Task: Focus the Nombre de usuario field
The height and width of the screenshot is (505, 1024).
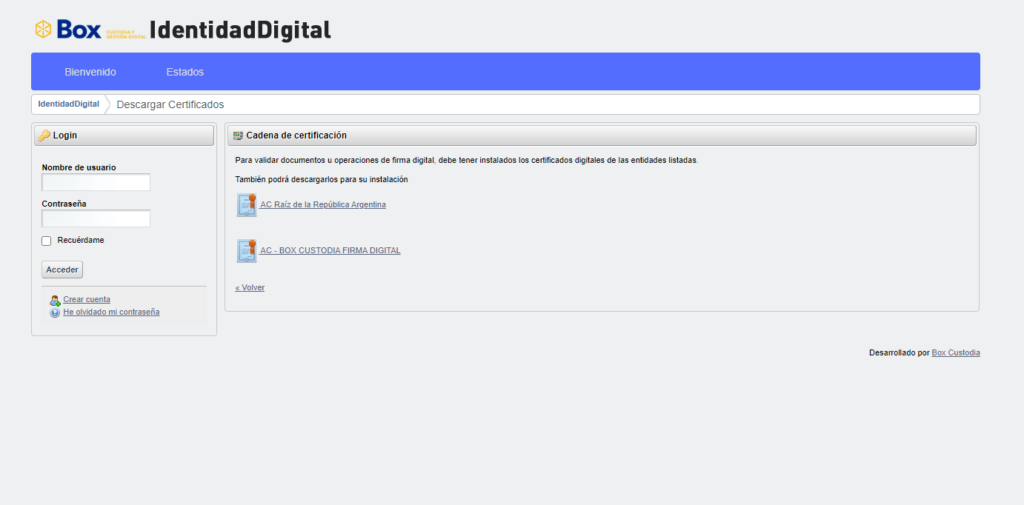Action: (96, 182)
